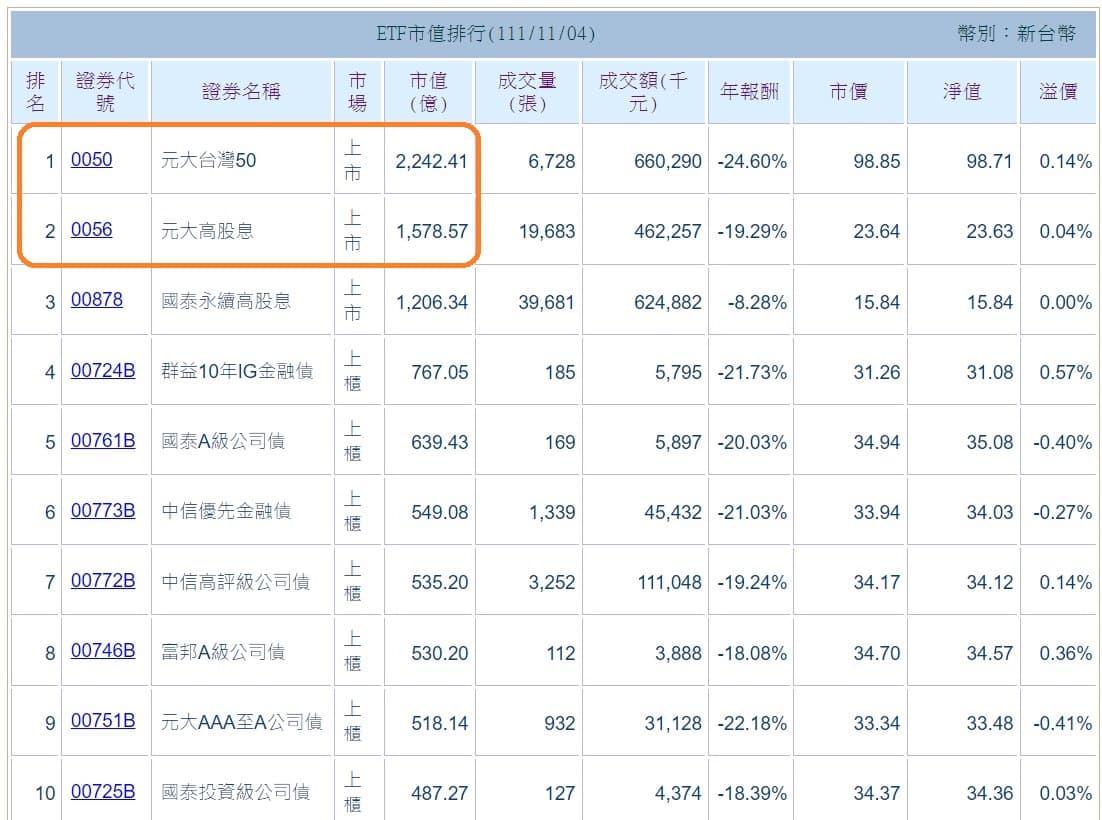Open the 0050 ETF detail link
1102x820 pixels.
pos(92,159)
